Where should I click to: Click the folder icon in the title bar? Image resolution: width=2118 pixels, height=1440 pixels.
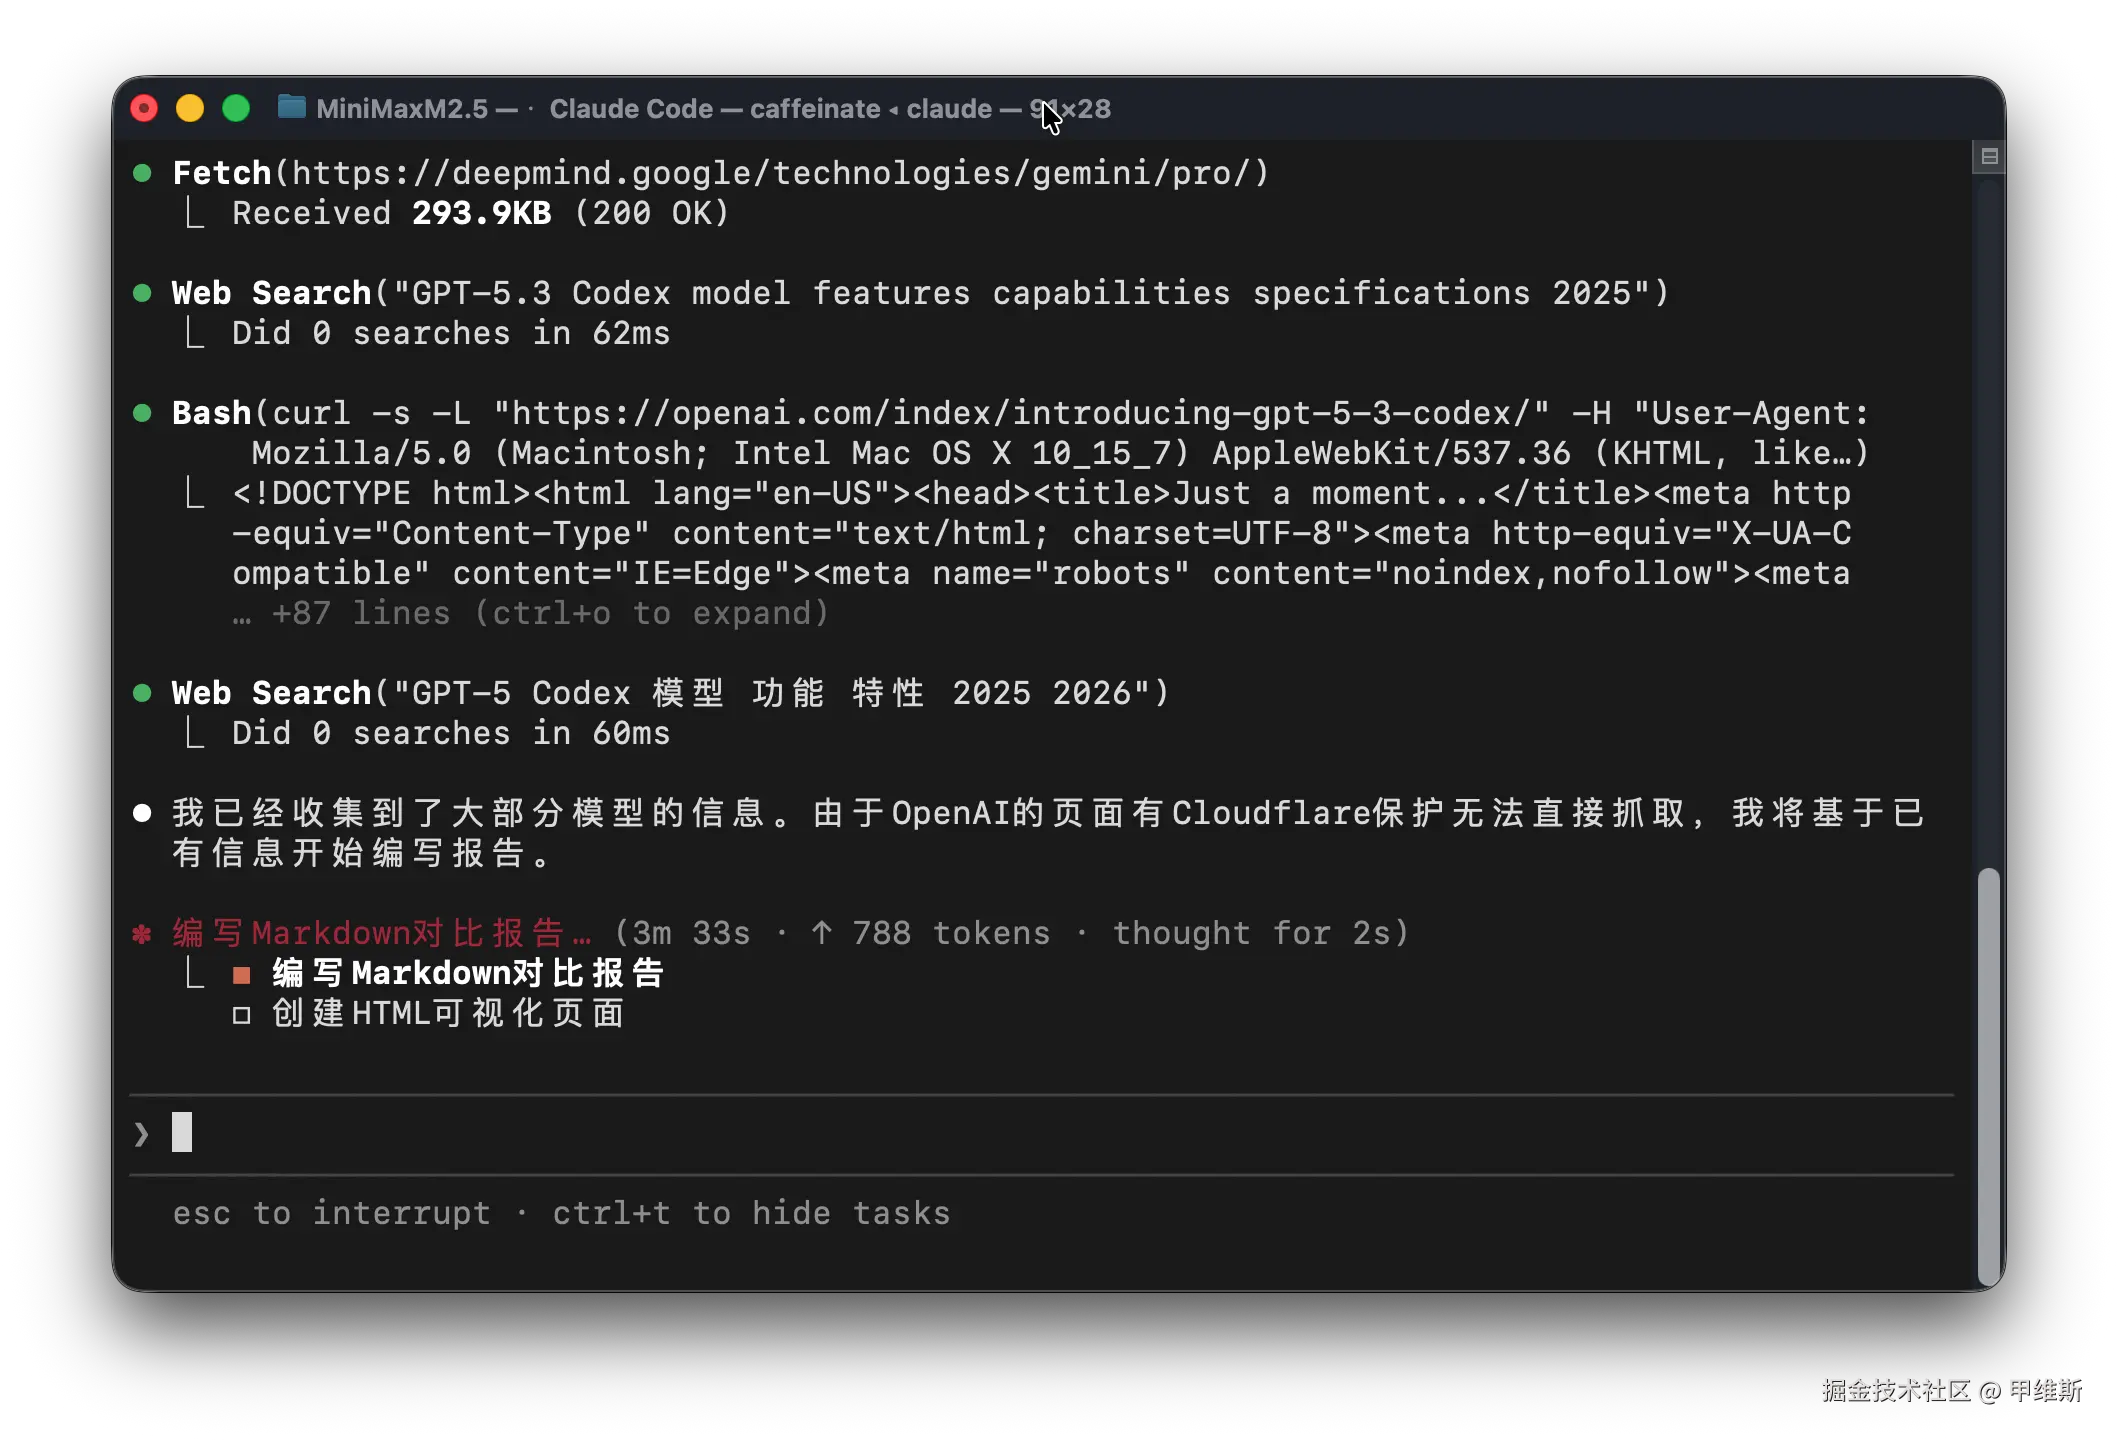[x=291, y=107]
